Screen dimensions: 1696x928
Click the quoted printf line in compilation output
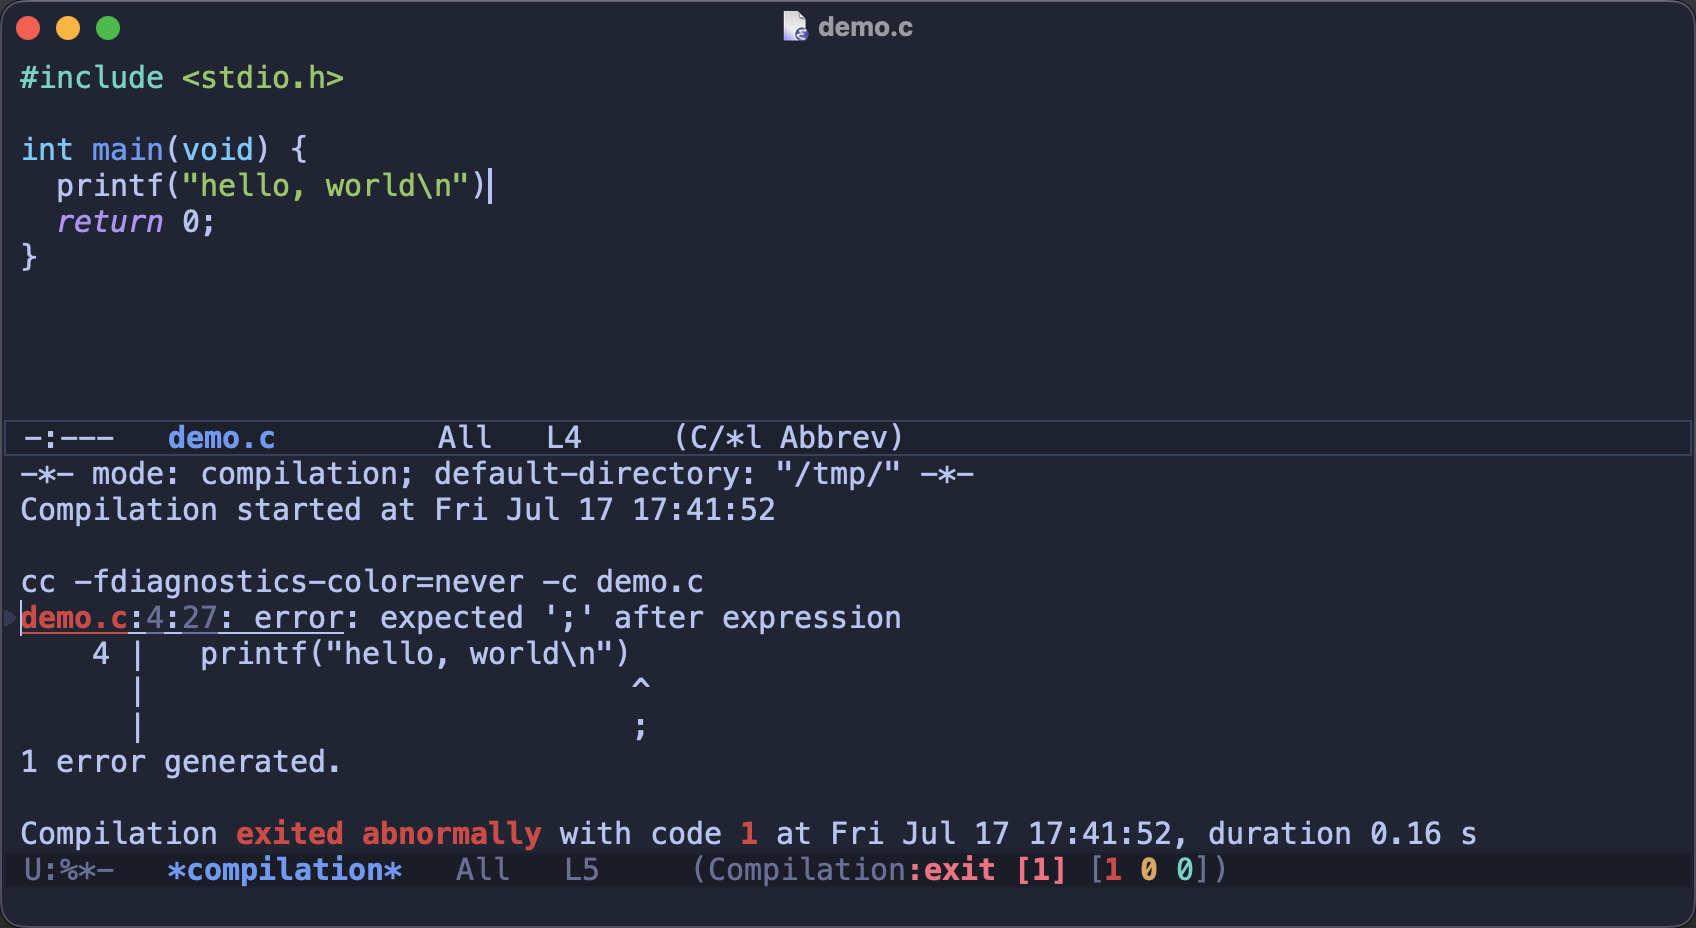click(x=415, y=654)
